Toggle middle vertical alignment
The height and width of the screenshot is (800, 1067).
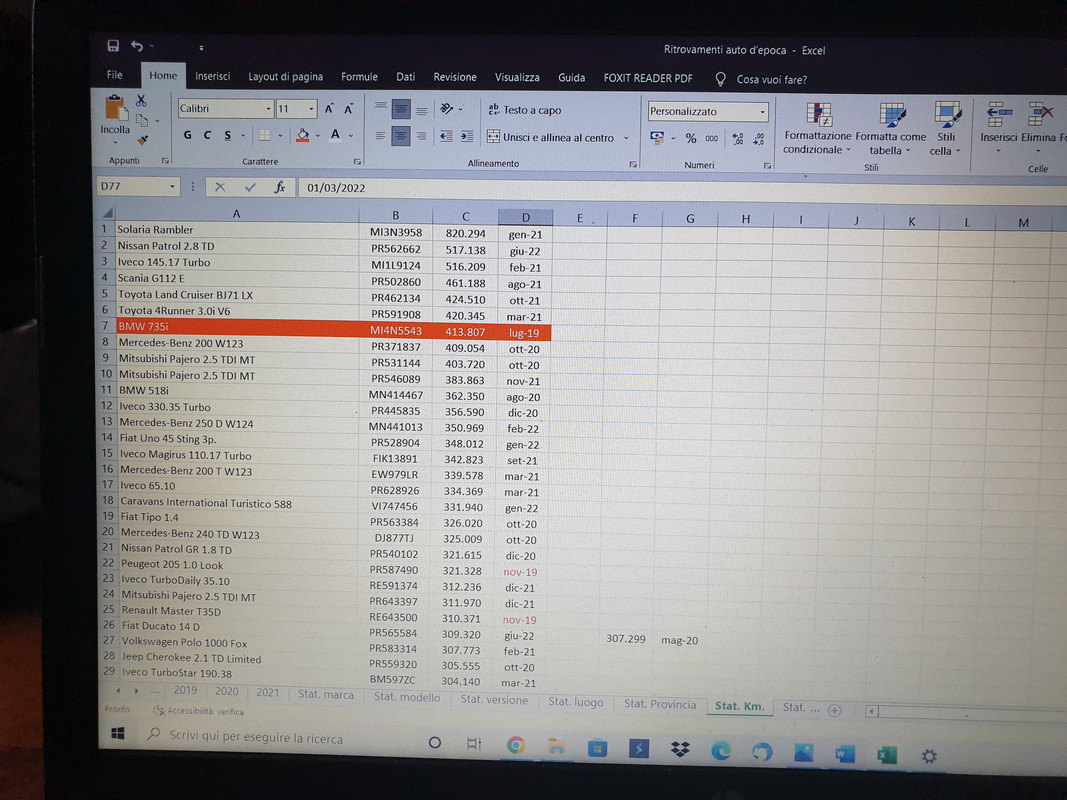click(401, 108)
